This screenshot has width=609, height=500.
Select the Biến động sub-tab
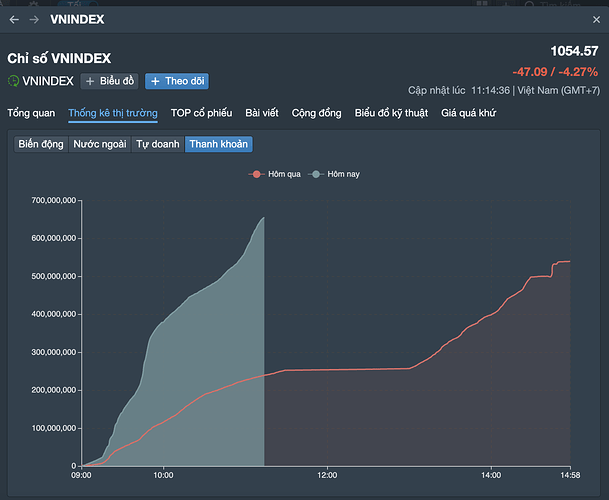40,144
